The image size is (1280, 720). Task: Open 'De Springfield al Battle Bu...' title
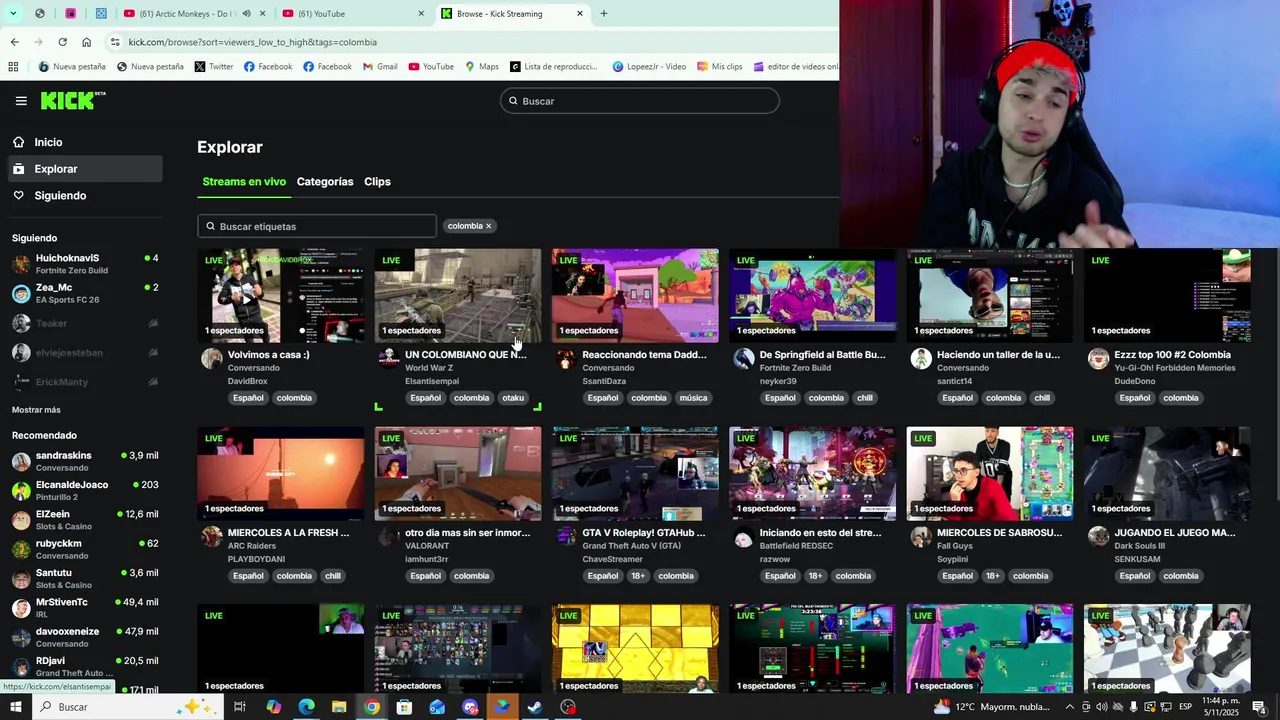point(822,355)
